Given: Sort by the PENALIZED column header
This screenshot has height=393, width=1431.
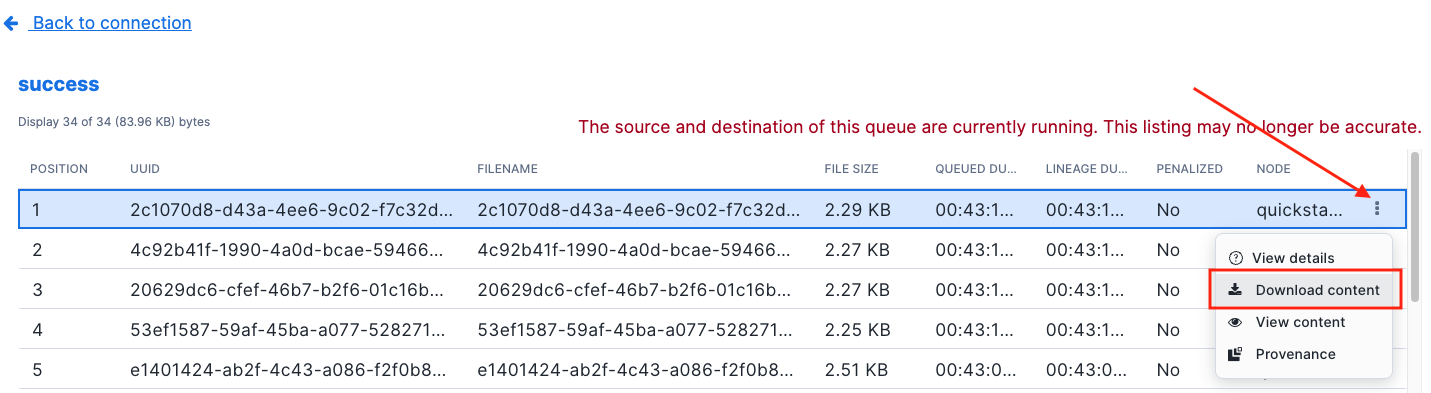Looking at the screenshot, I should 1189,169.
